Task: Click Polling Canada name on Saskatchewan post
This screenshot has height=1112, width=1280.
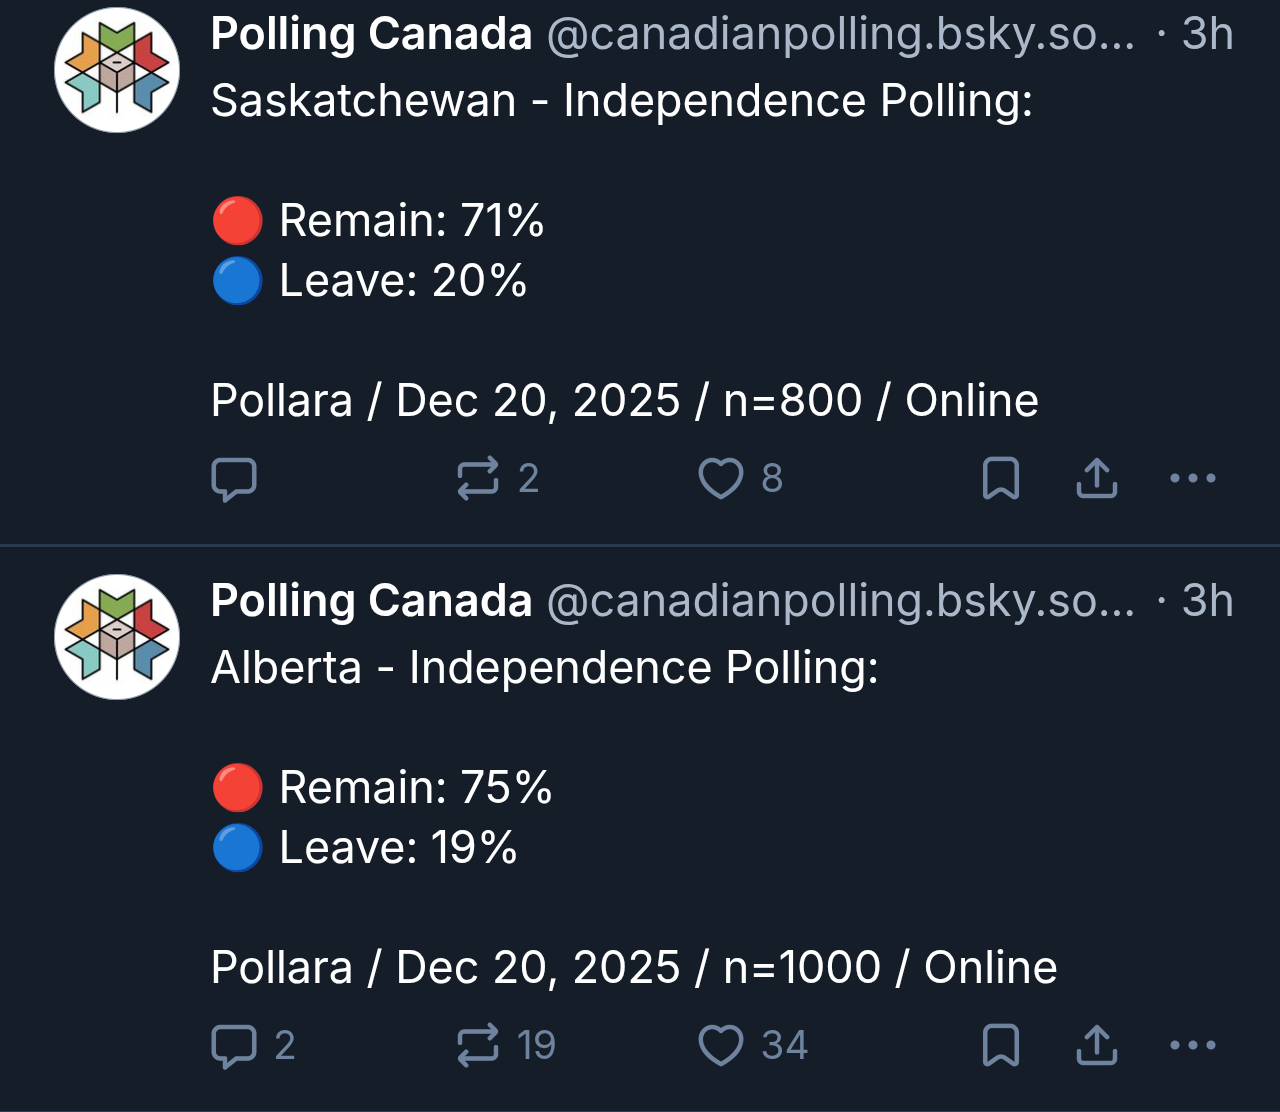Action: click(371, 35)
